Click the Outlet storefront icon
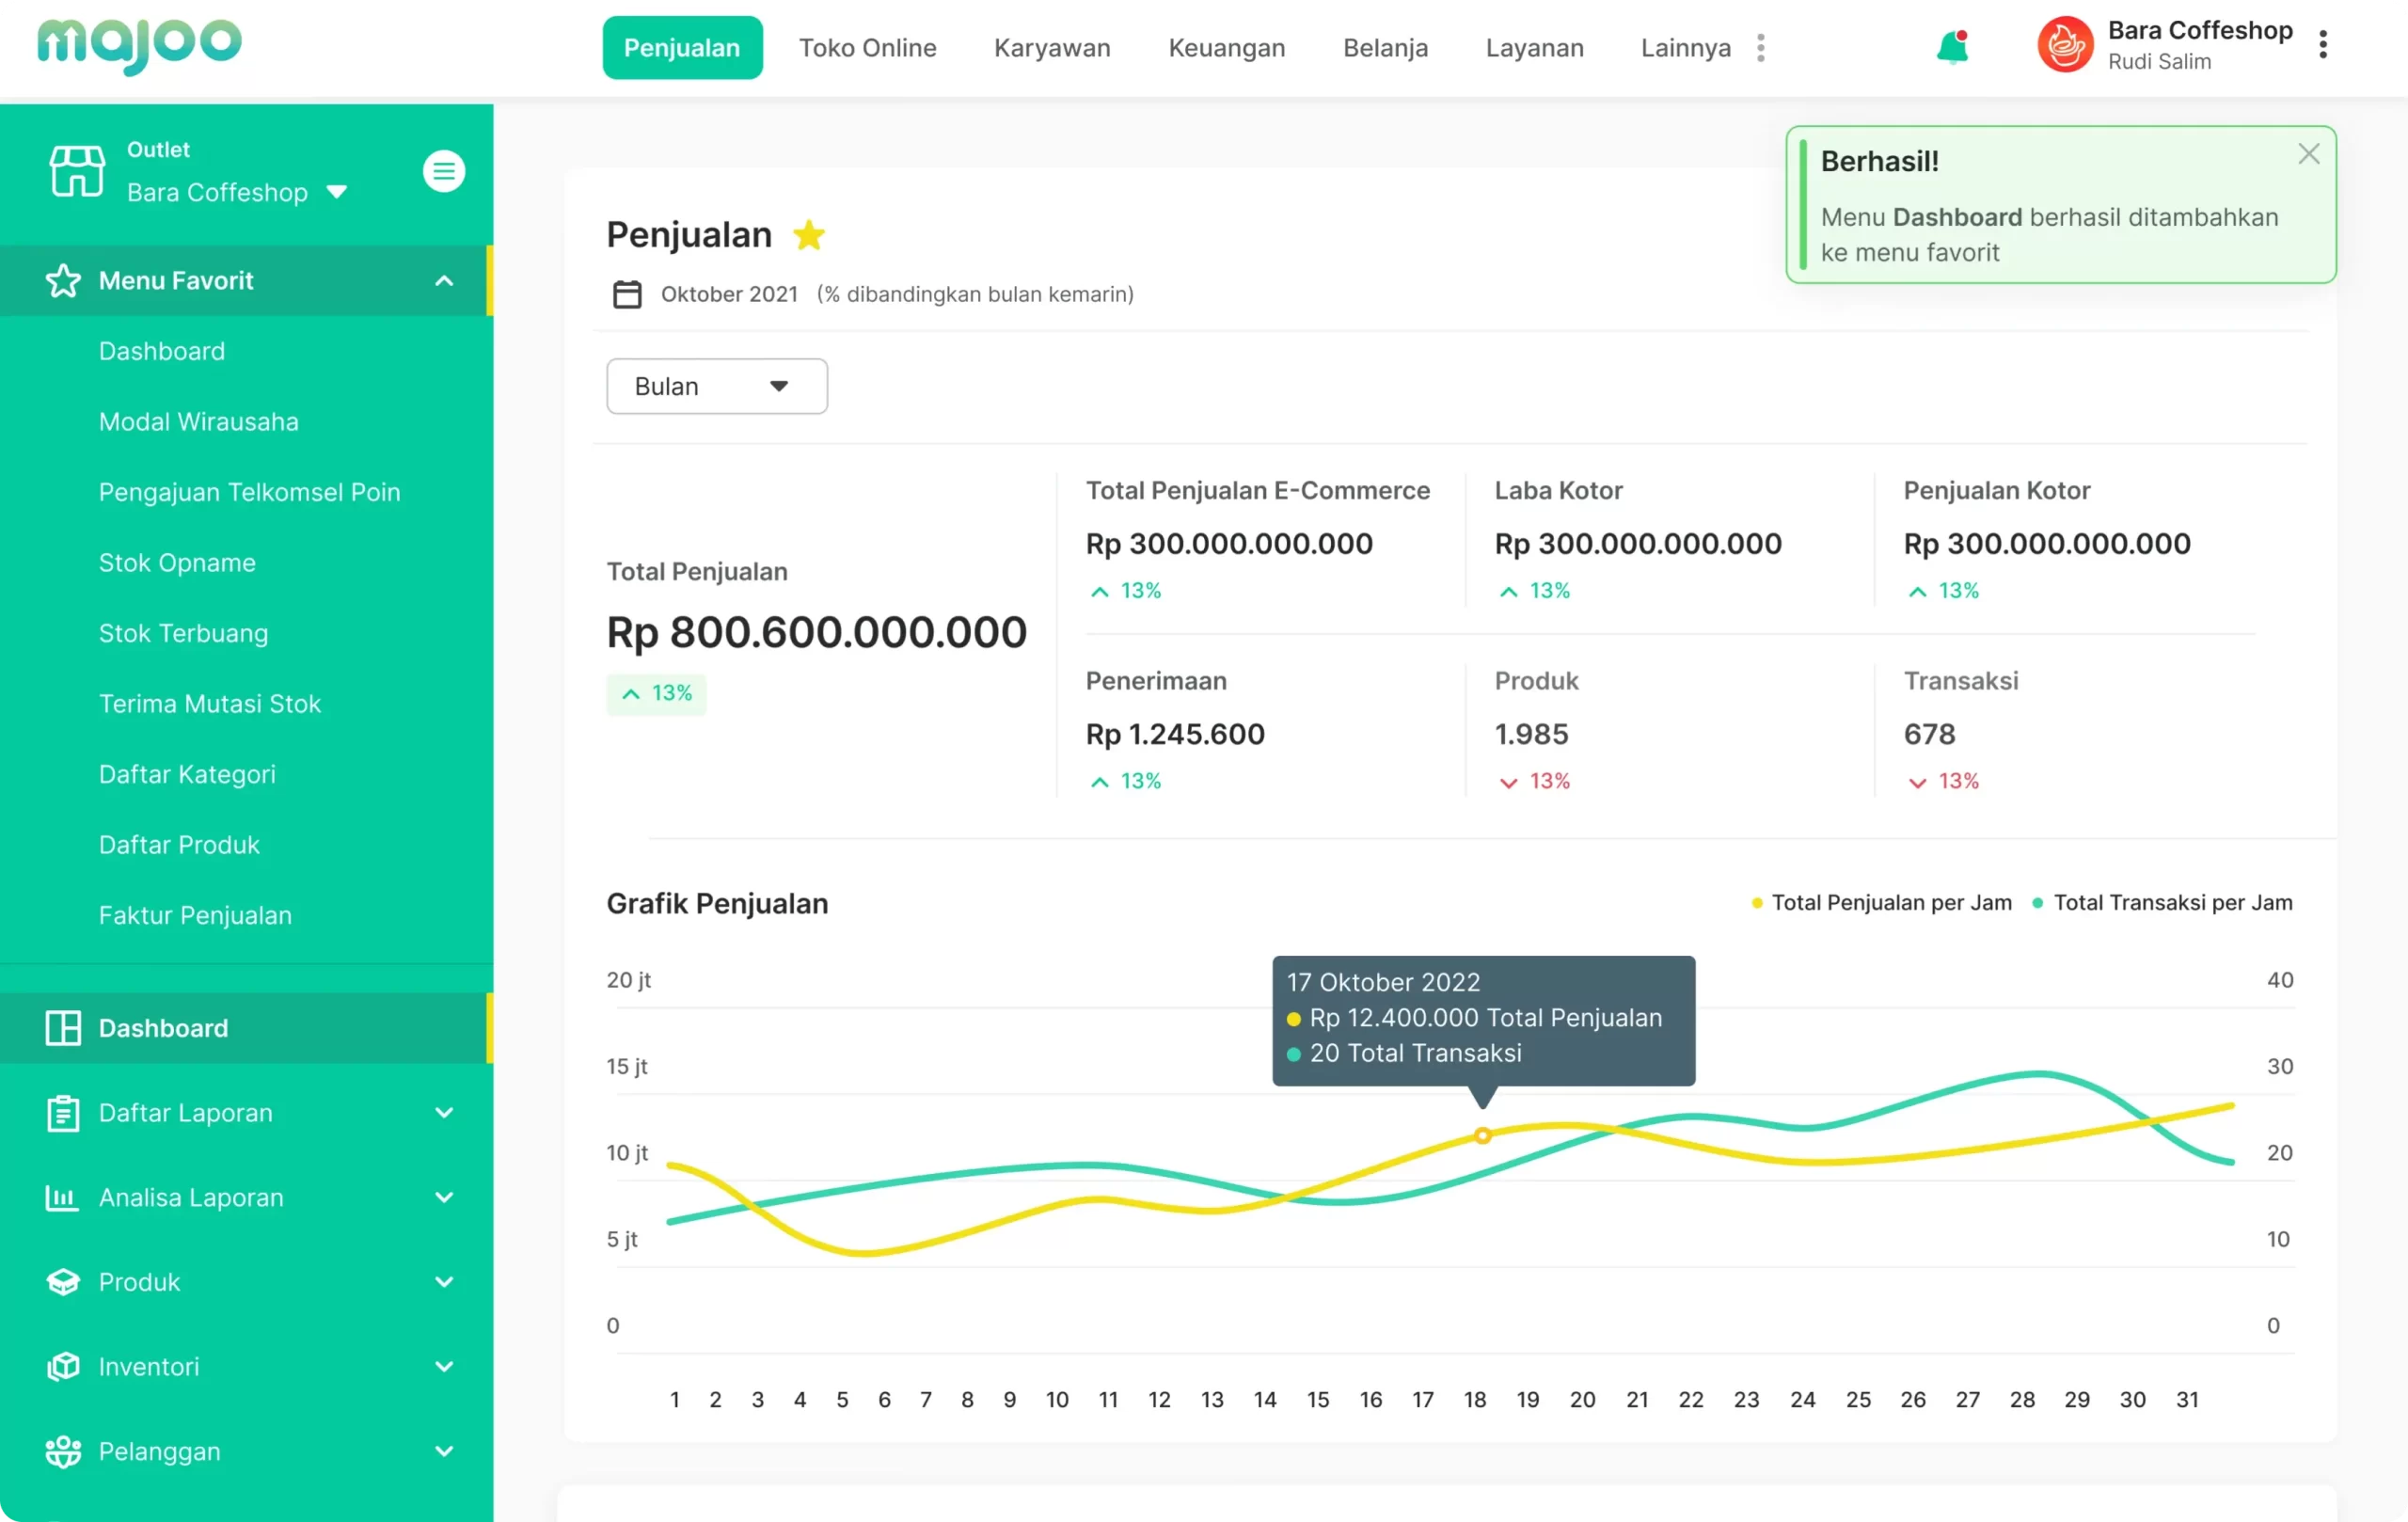 pyautogui.click(x=77, y=171)
